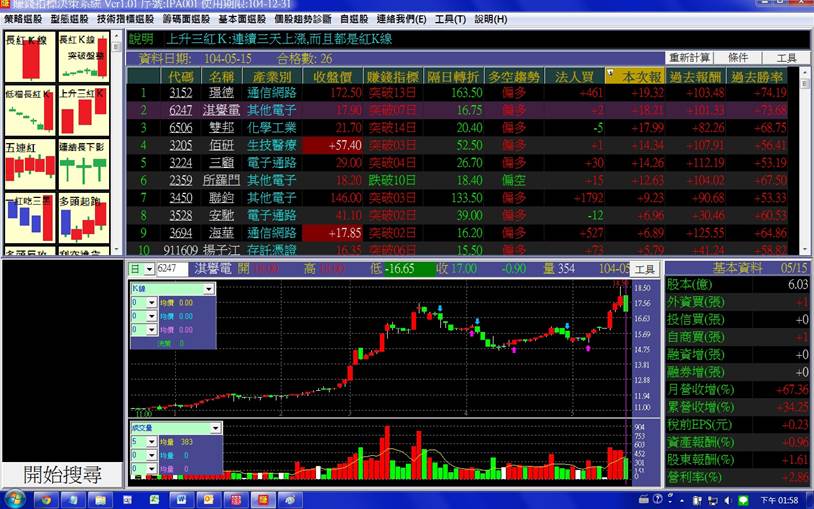This screenshot has width=814, height=509.
Task: Click the 重新計算 button
Action: (689, 58)
